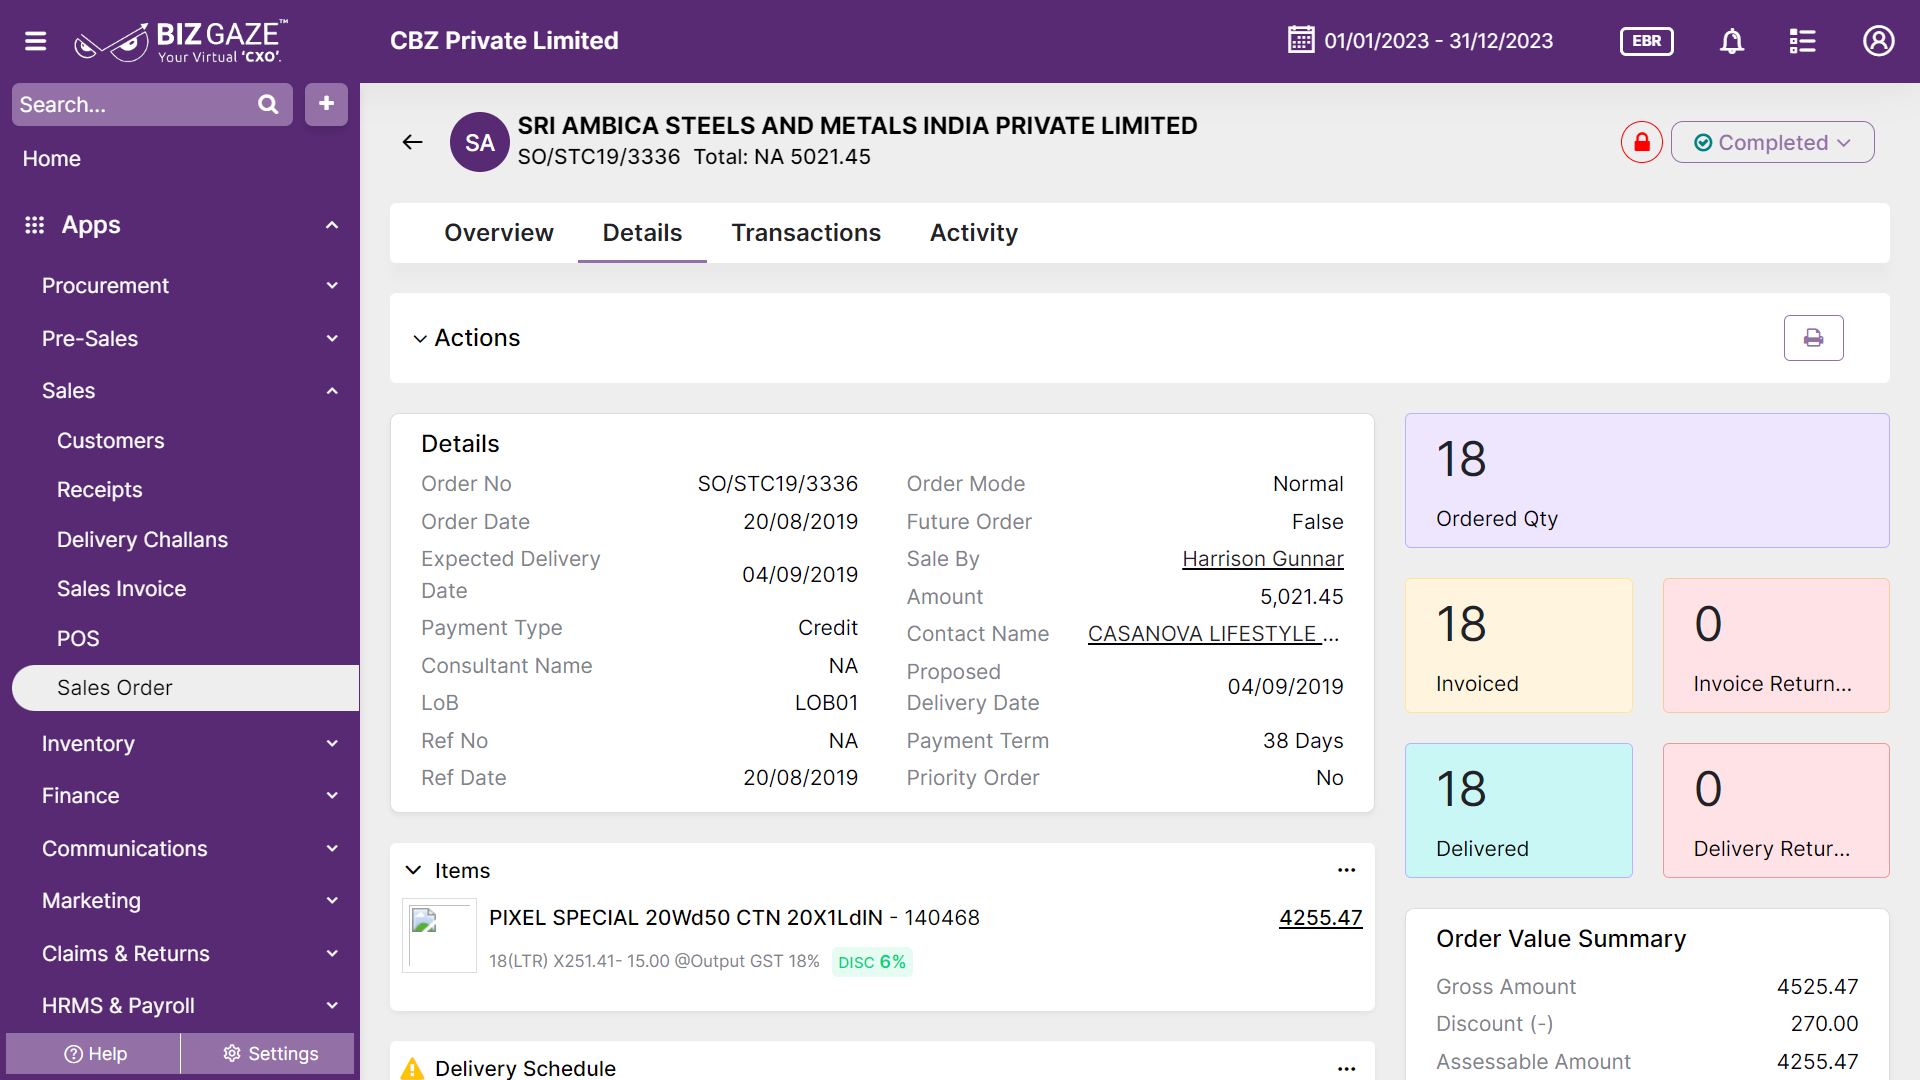Expand HRMS & Payroll menu

332,1006
